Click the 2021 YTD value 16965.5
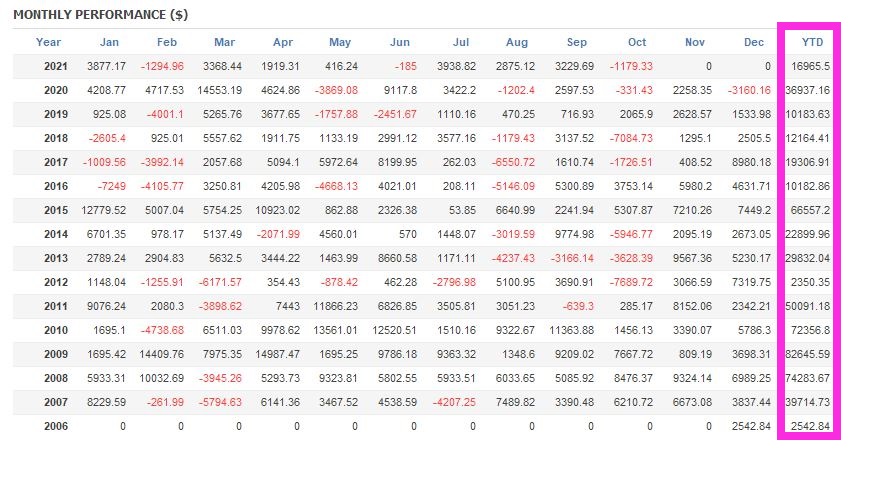880x483 pixels. [x=810, y=66]
